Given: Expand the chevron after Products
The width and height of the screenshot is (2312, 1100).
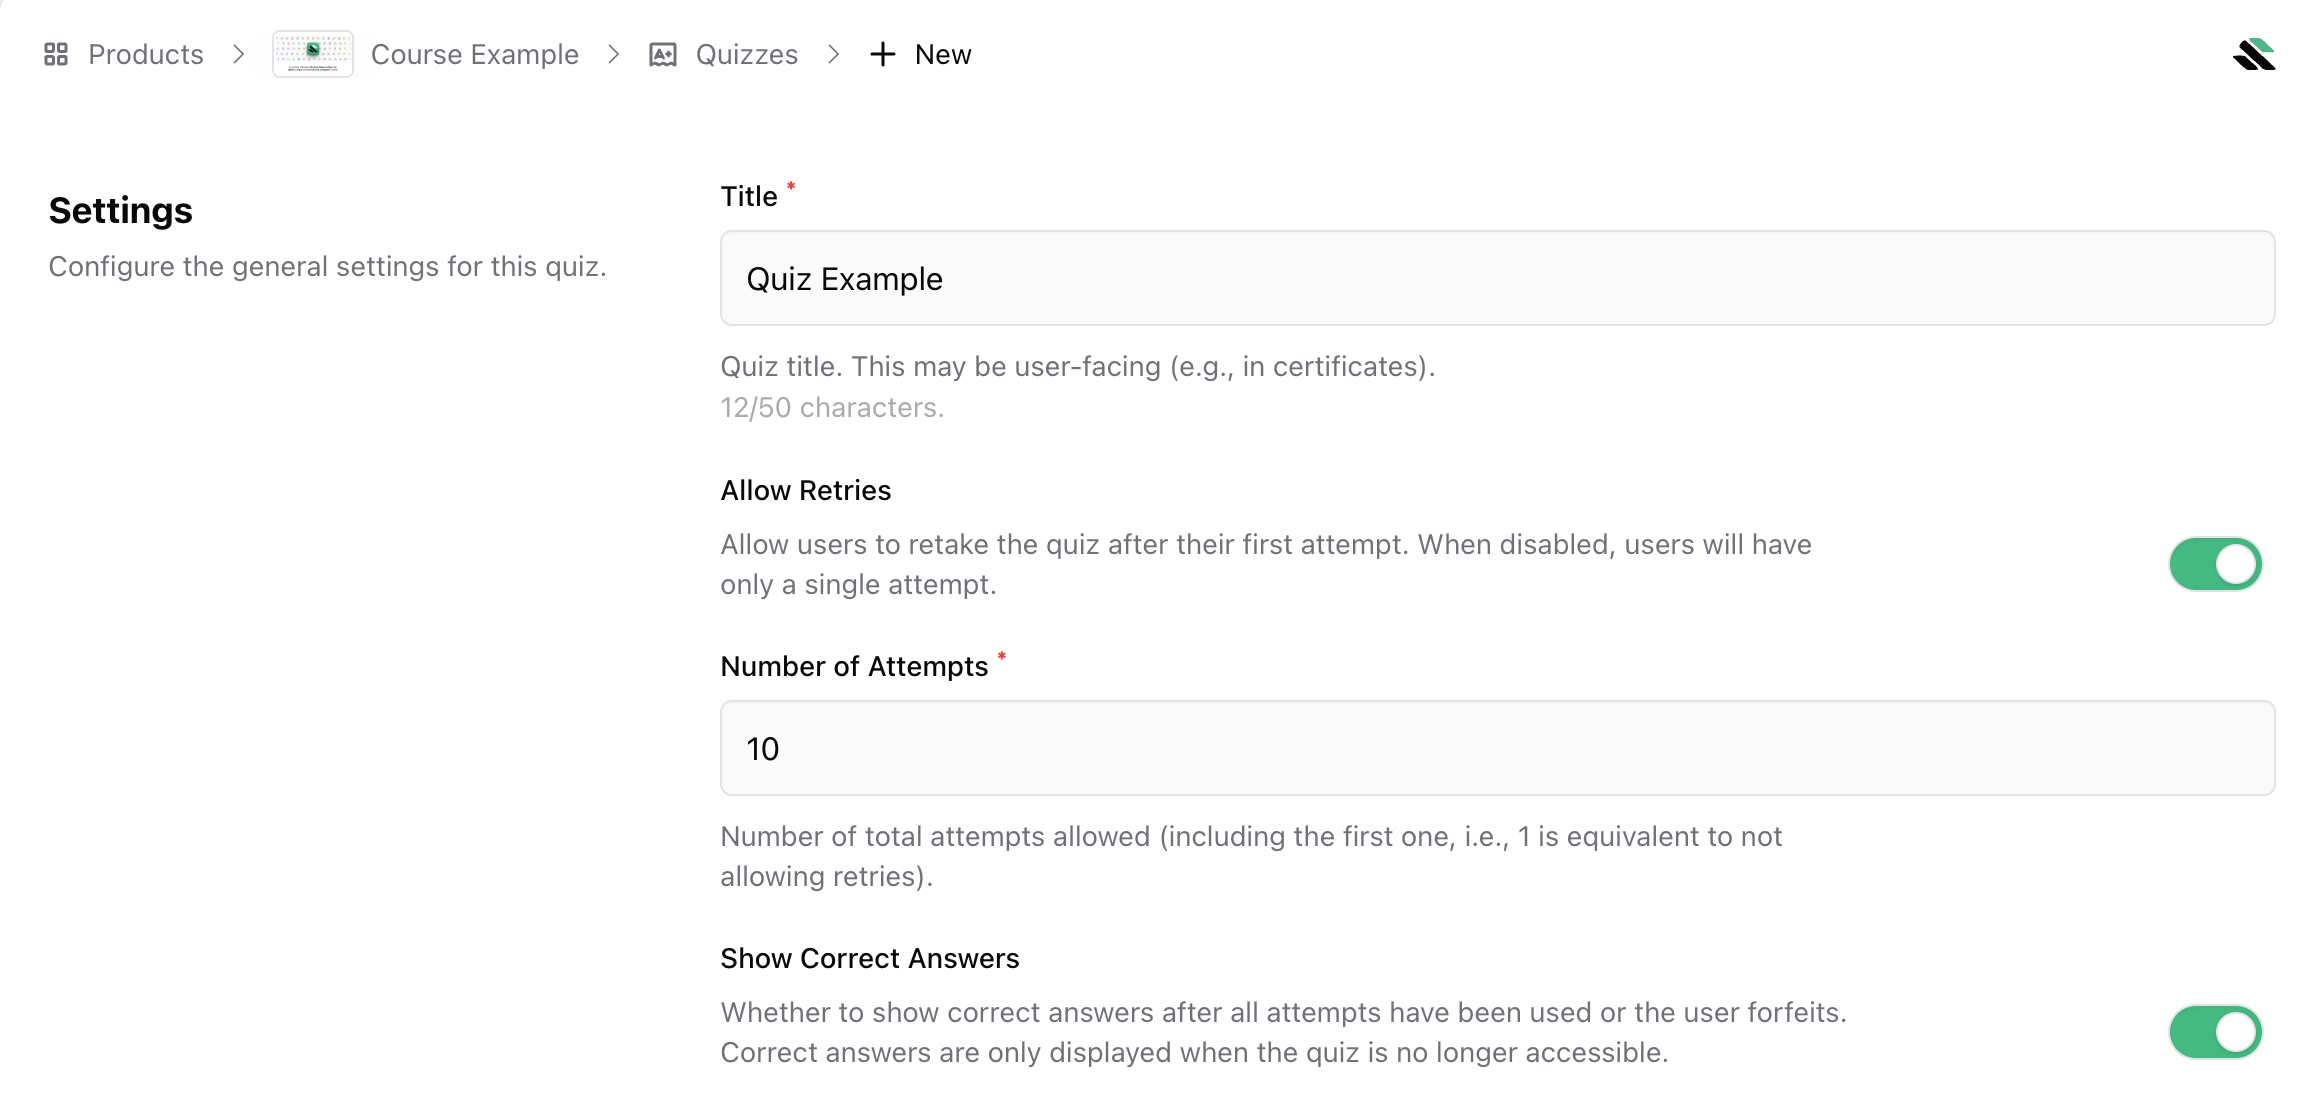Looking at the screenshot, I should tap(238, 55).
